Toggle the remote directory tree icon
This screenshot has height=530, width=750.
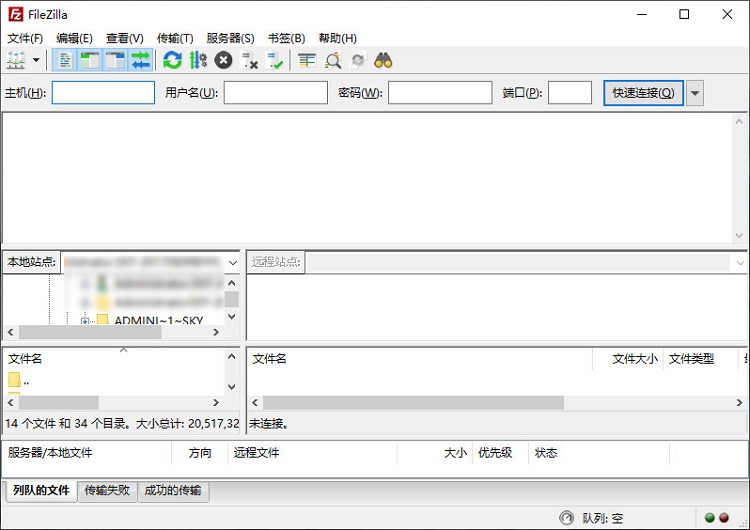point(115,60)
